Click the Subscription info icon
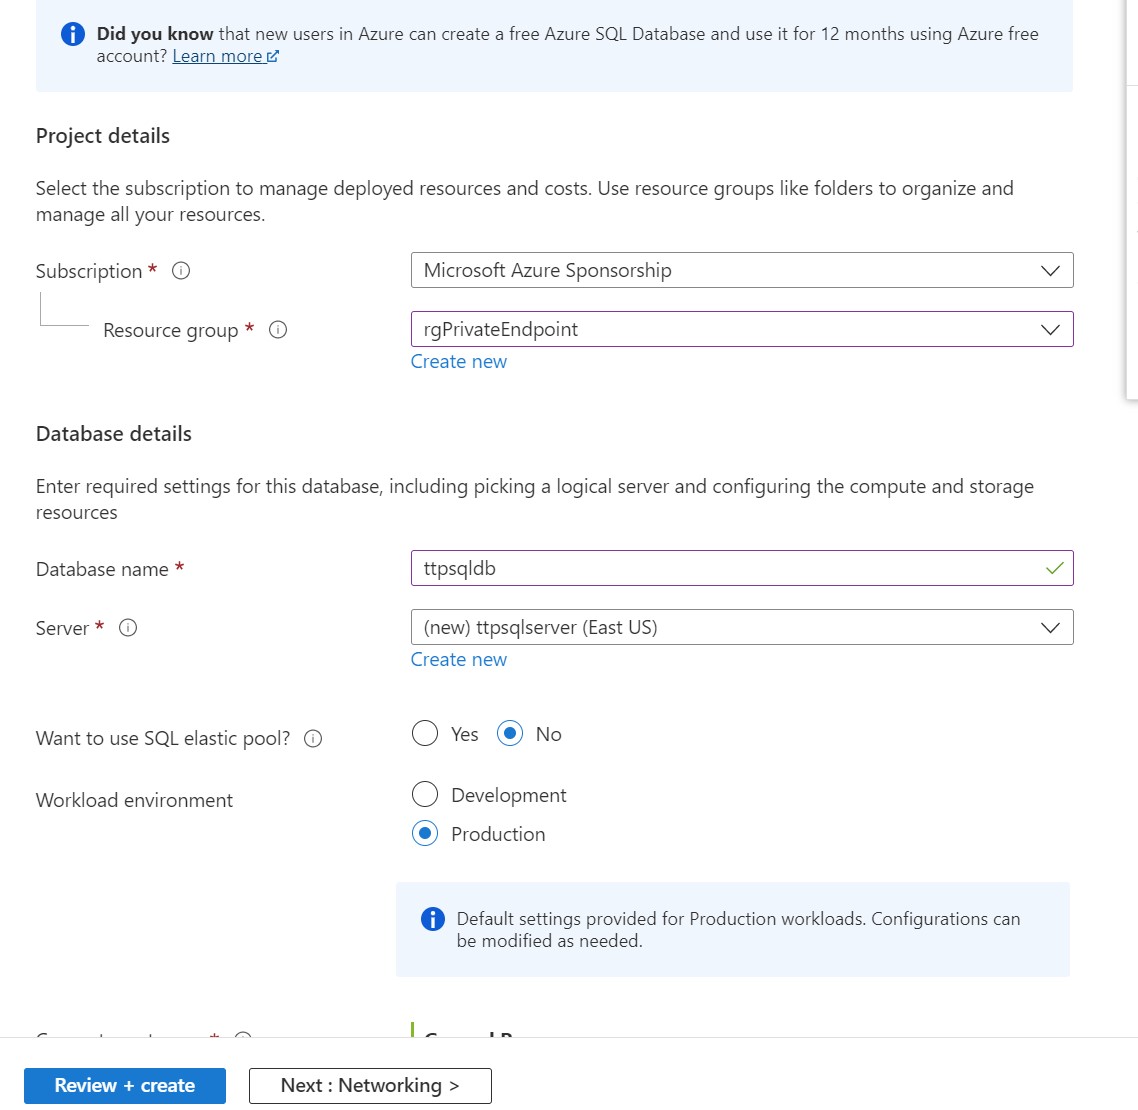Screen dimensions: 1138x1110 181,271
